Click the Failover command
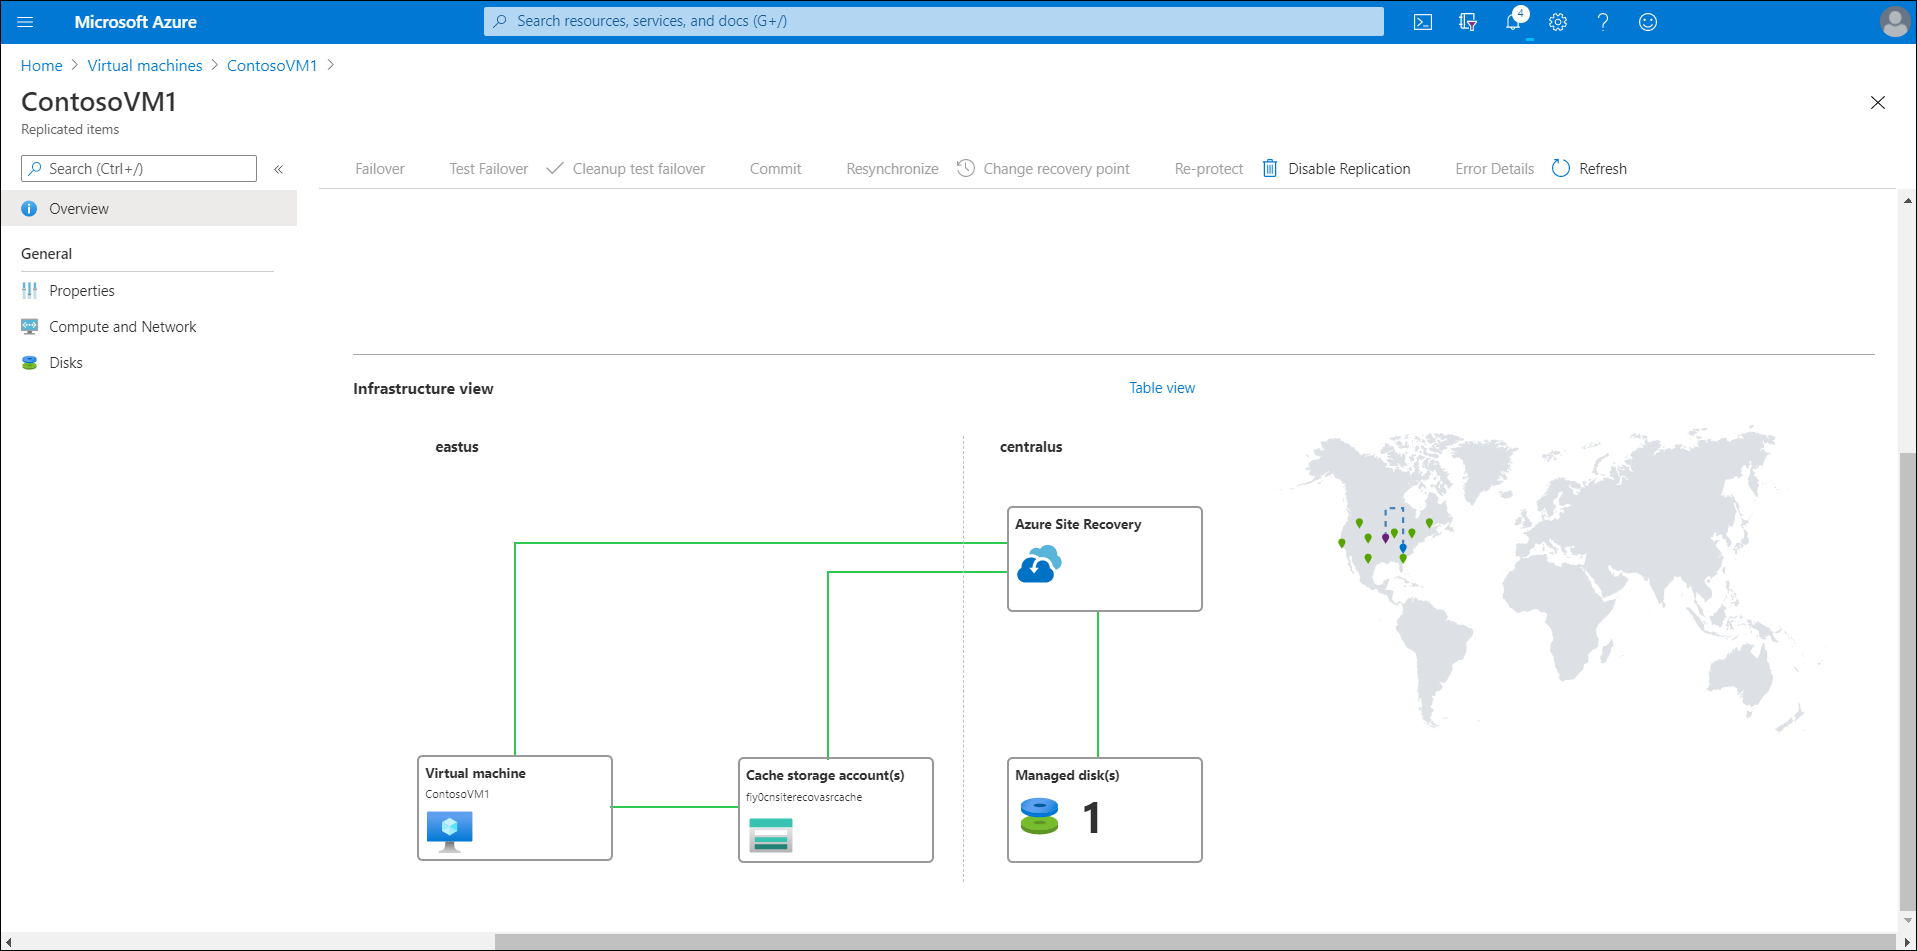Screen dimensions: 1917x951 pos(380,169)
